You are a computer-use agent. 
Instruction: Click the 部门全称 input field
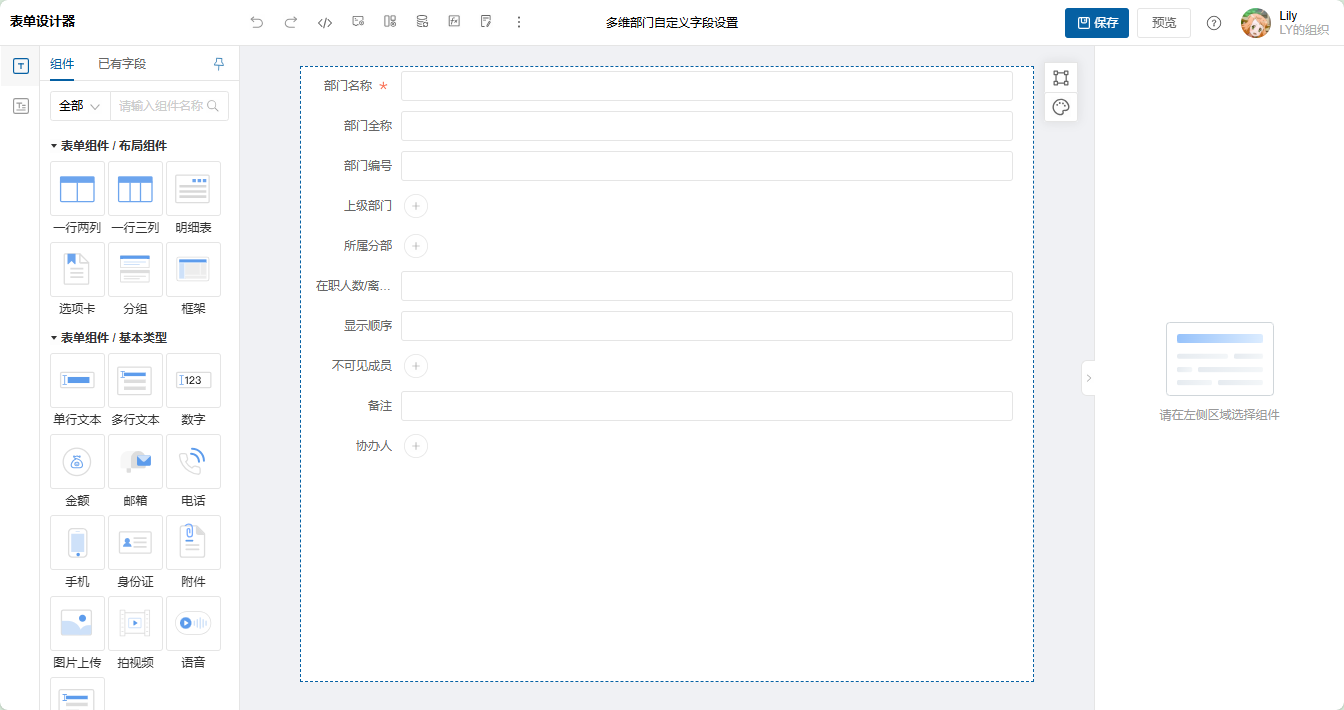pos(707,126)
